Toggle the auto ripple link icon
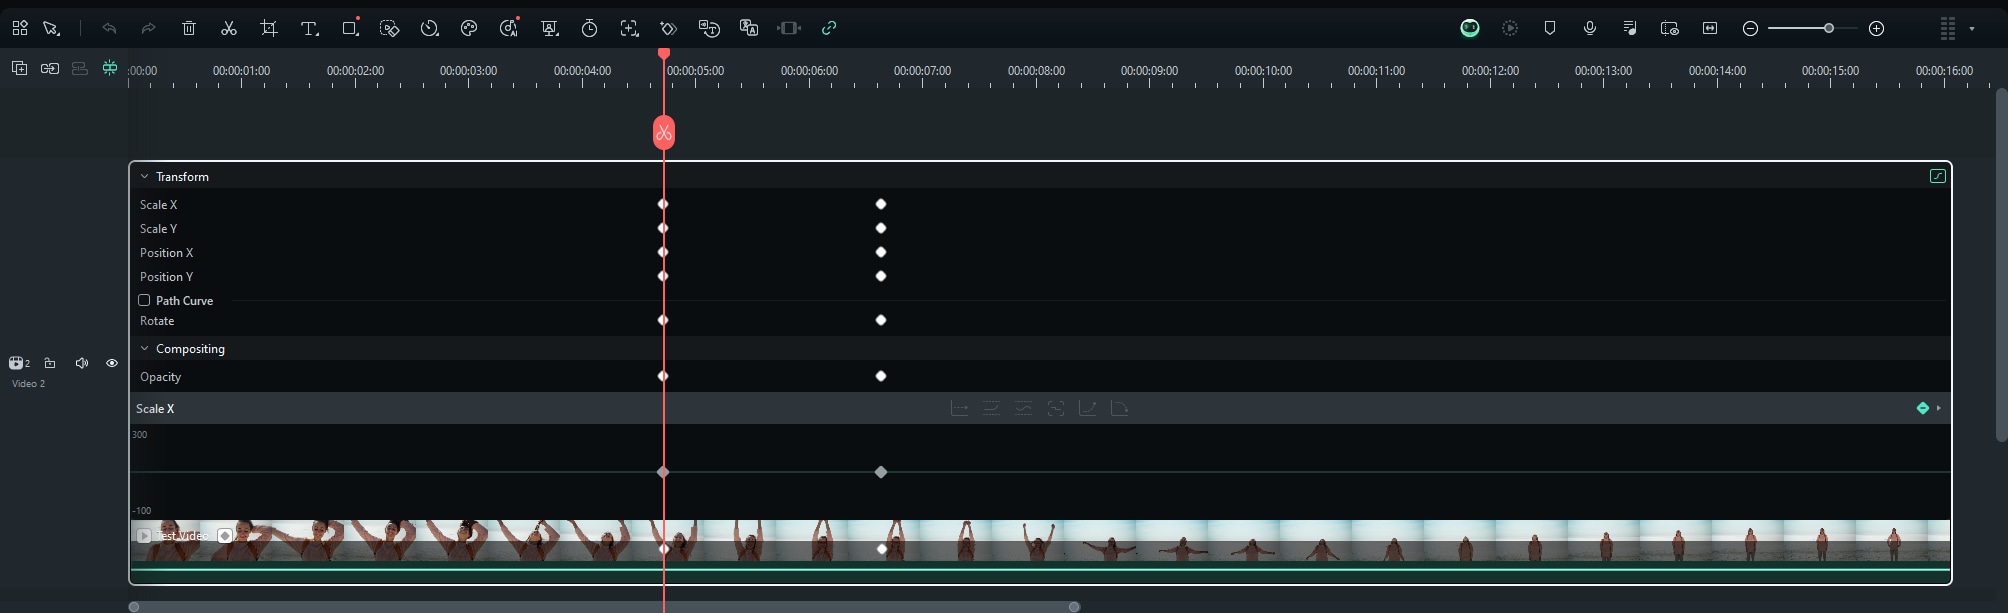The height and width of the screenshot is (613, 2008). 50,68
